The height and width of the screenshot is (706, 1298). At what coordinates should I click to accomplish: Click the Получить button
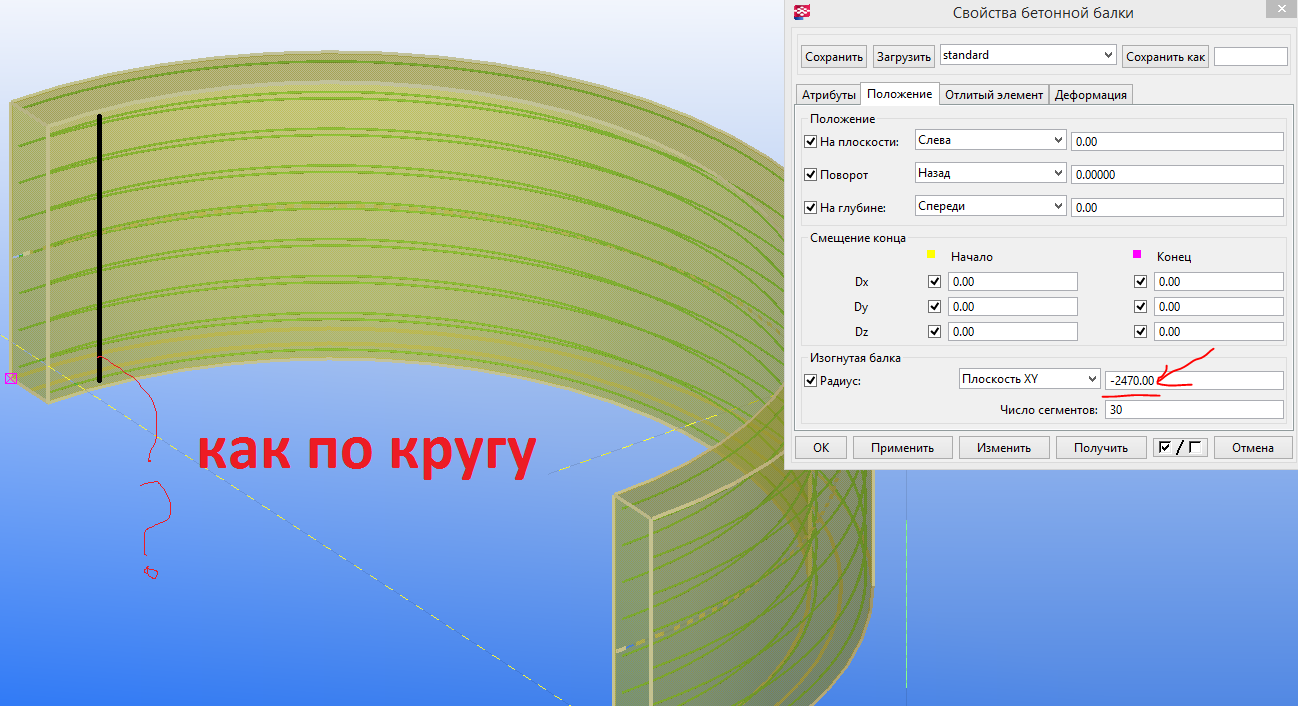(1101, 448)
